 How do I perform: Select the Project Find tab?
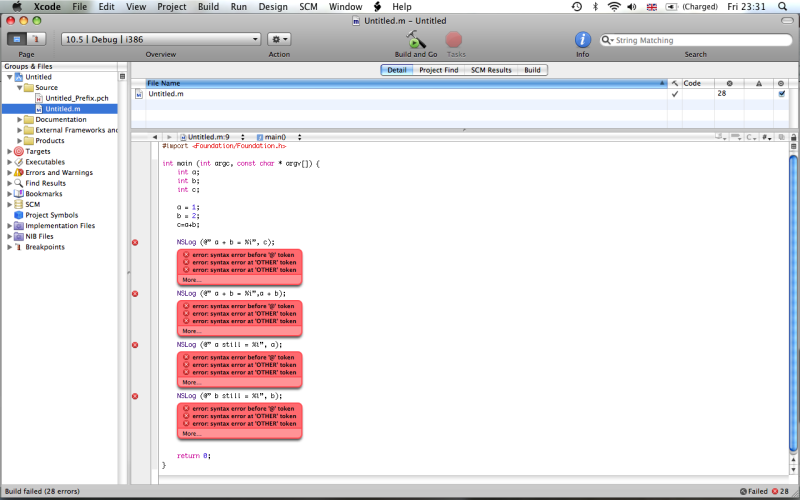[438, 70]
